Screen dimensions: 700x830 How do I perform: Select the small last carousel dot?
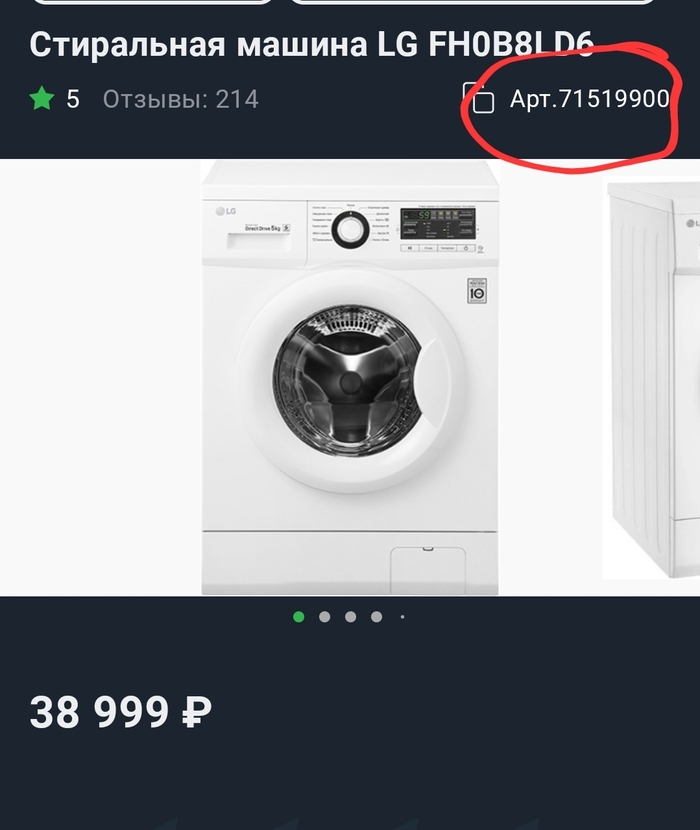point(402,617)
